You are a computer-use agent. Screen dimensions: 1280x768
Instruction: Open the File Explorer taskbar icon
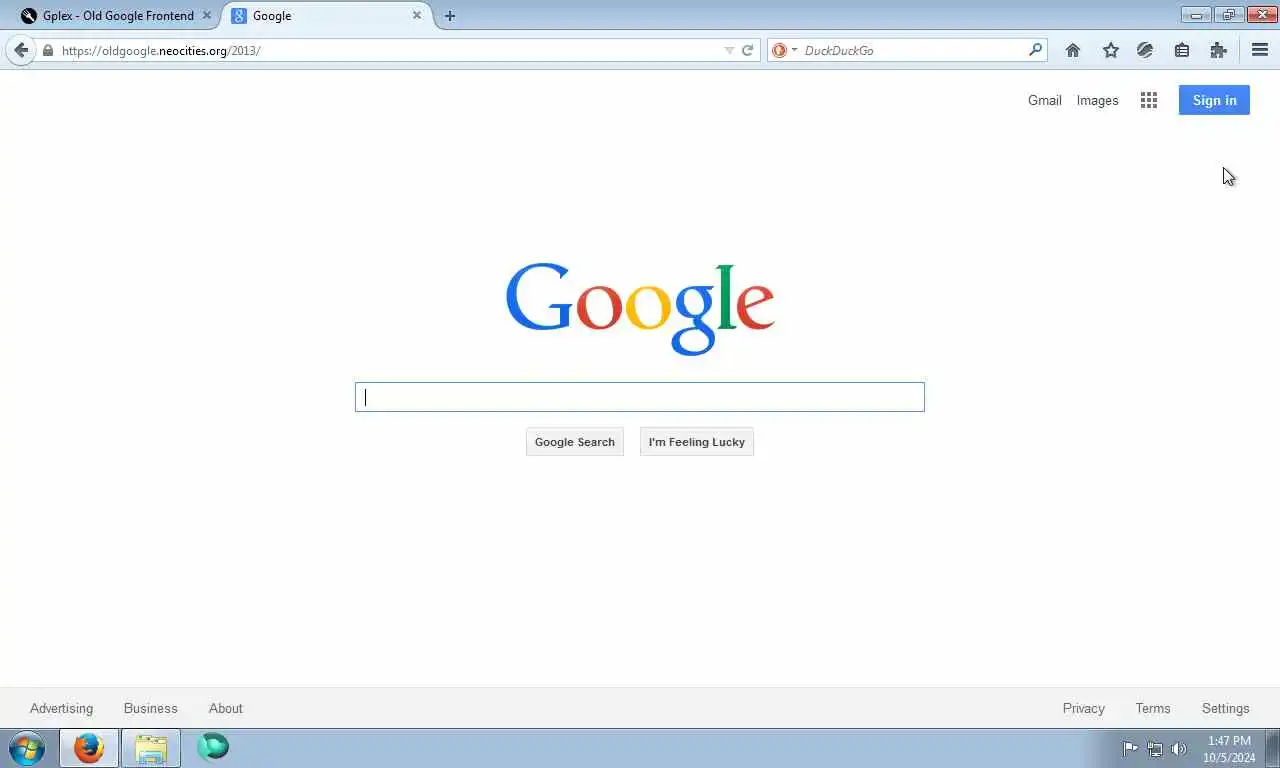(x=151, y=748)
